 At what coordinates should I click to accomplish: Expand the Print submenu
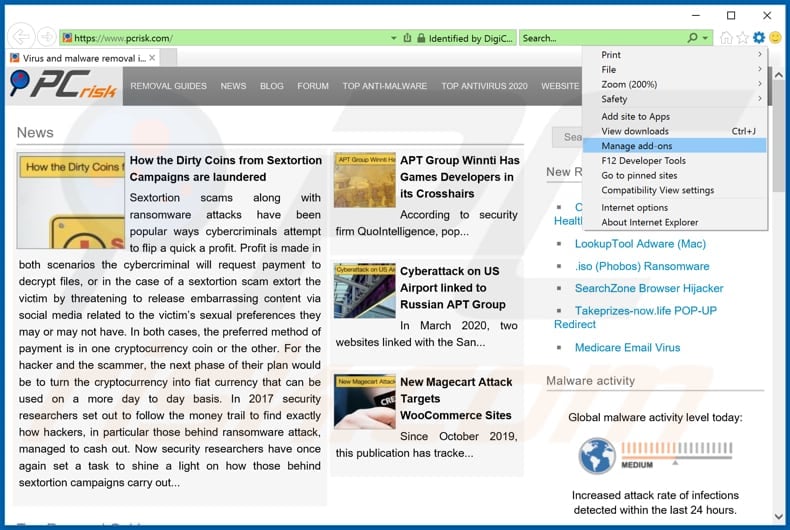[675, 54]
